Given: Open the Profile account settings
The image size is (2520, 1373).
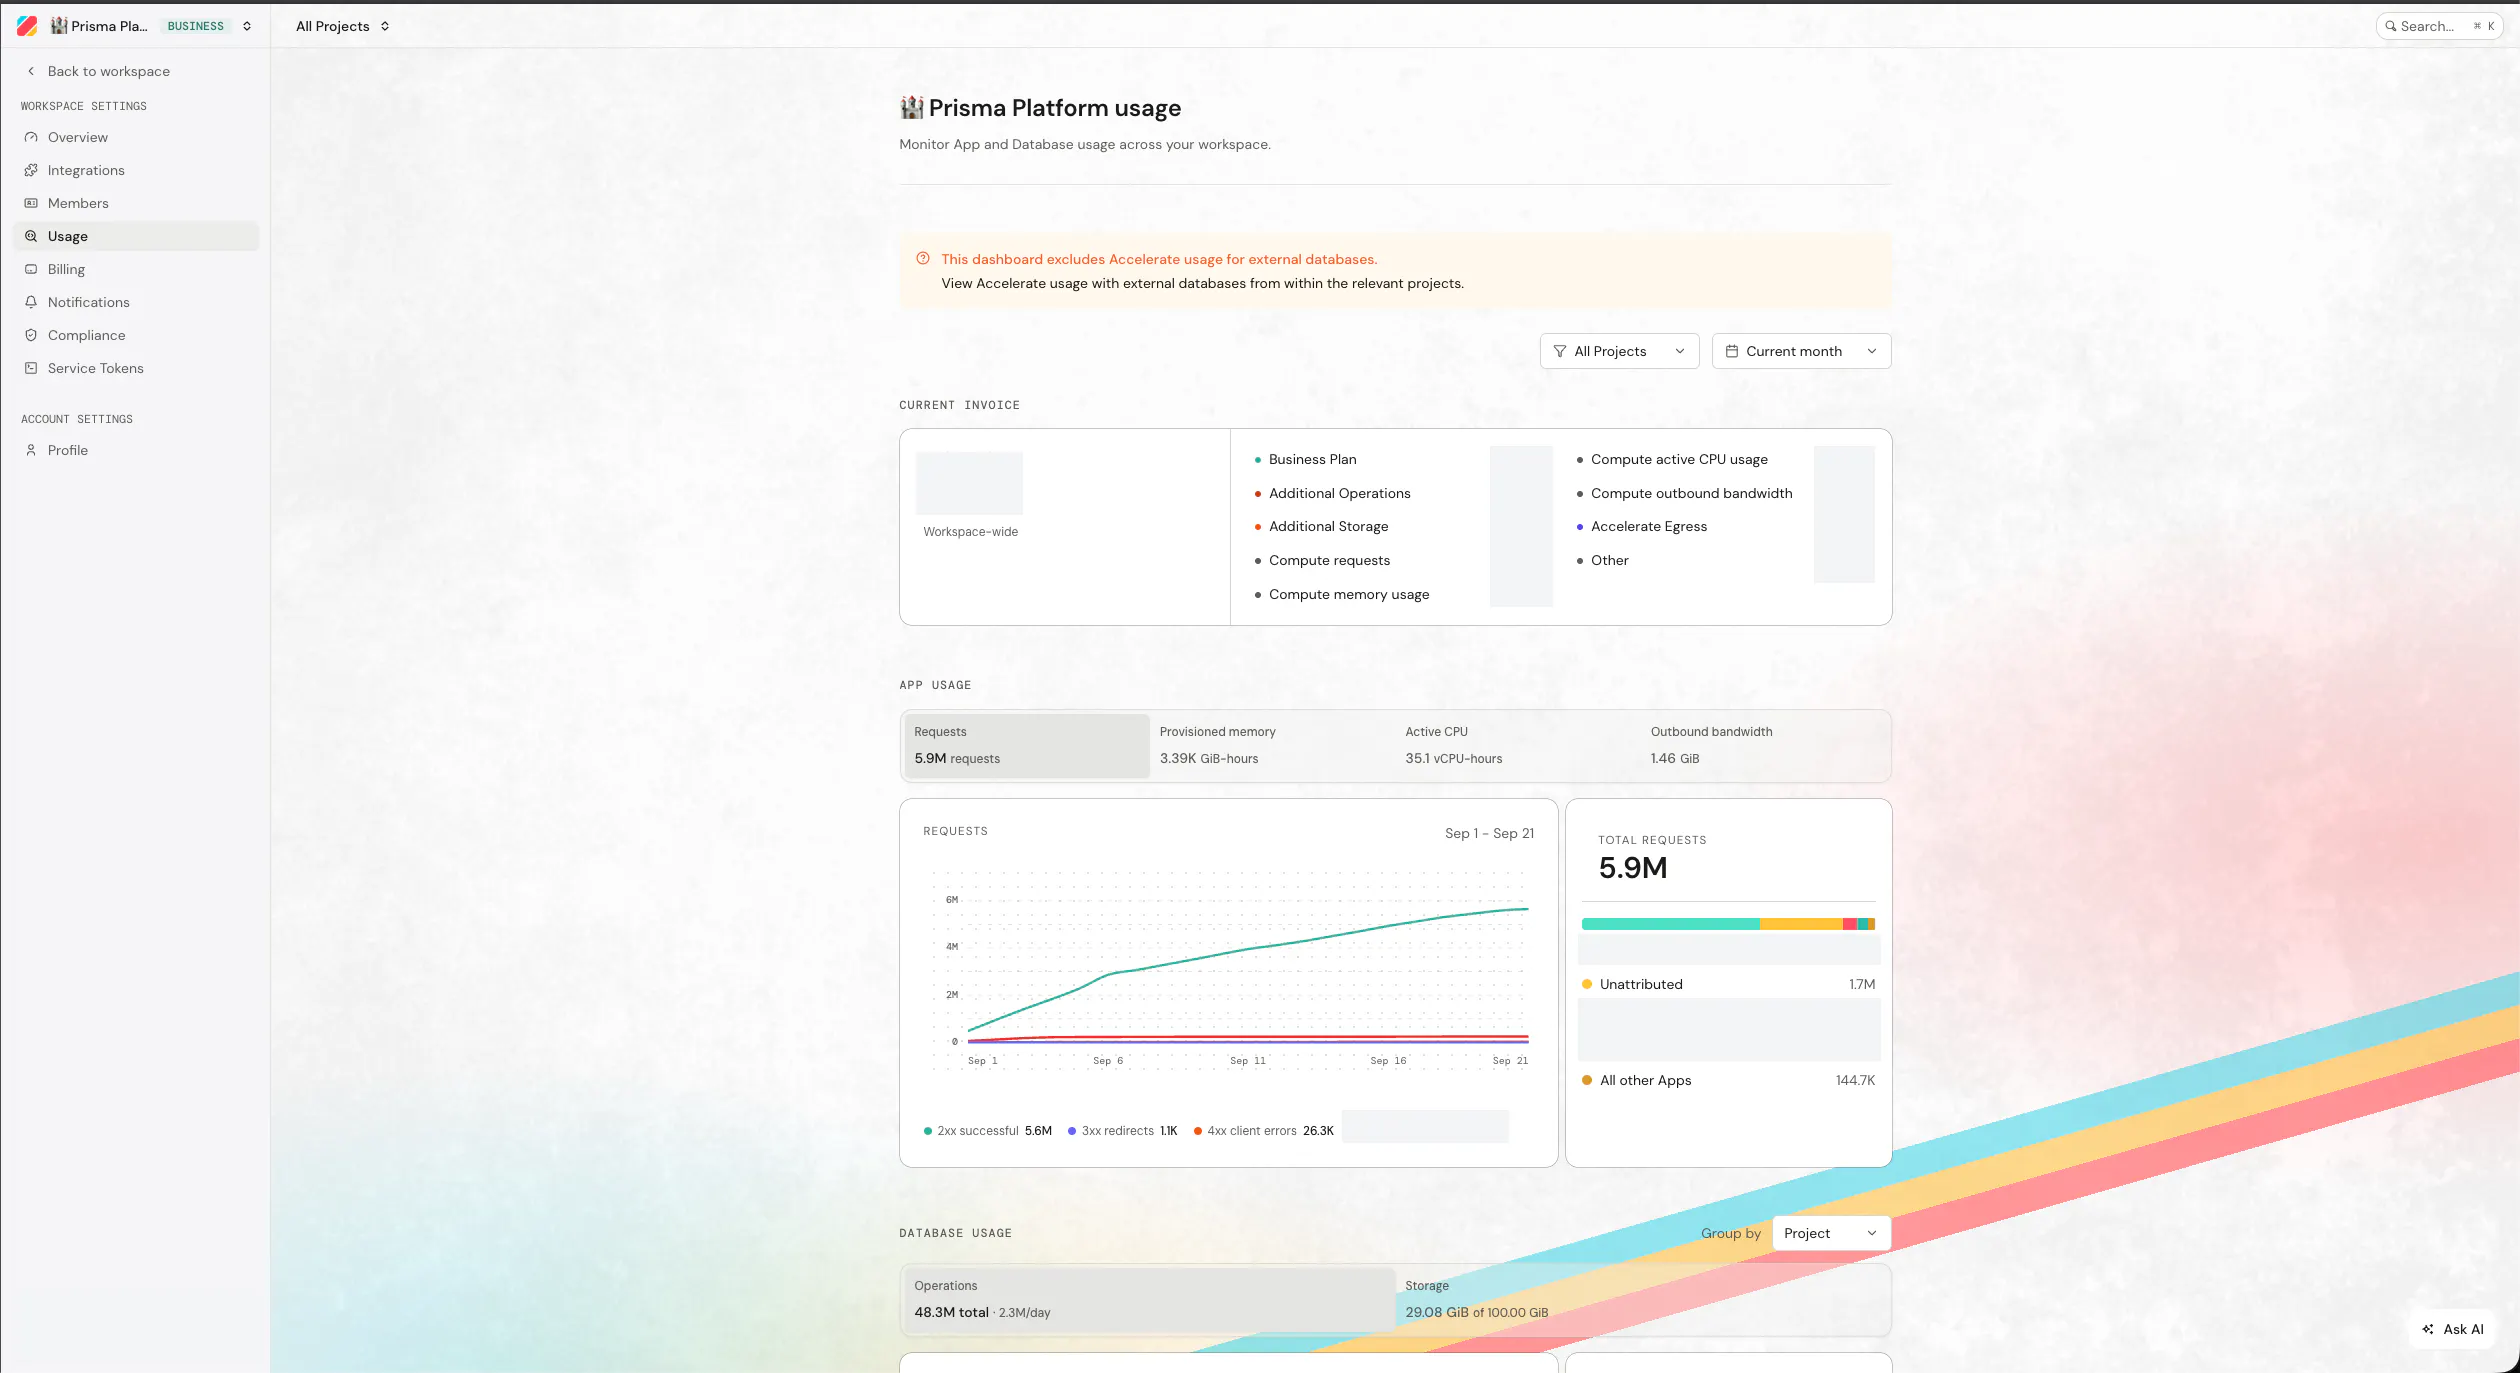Looking at the screenshot, I should [136, 450].
